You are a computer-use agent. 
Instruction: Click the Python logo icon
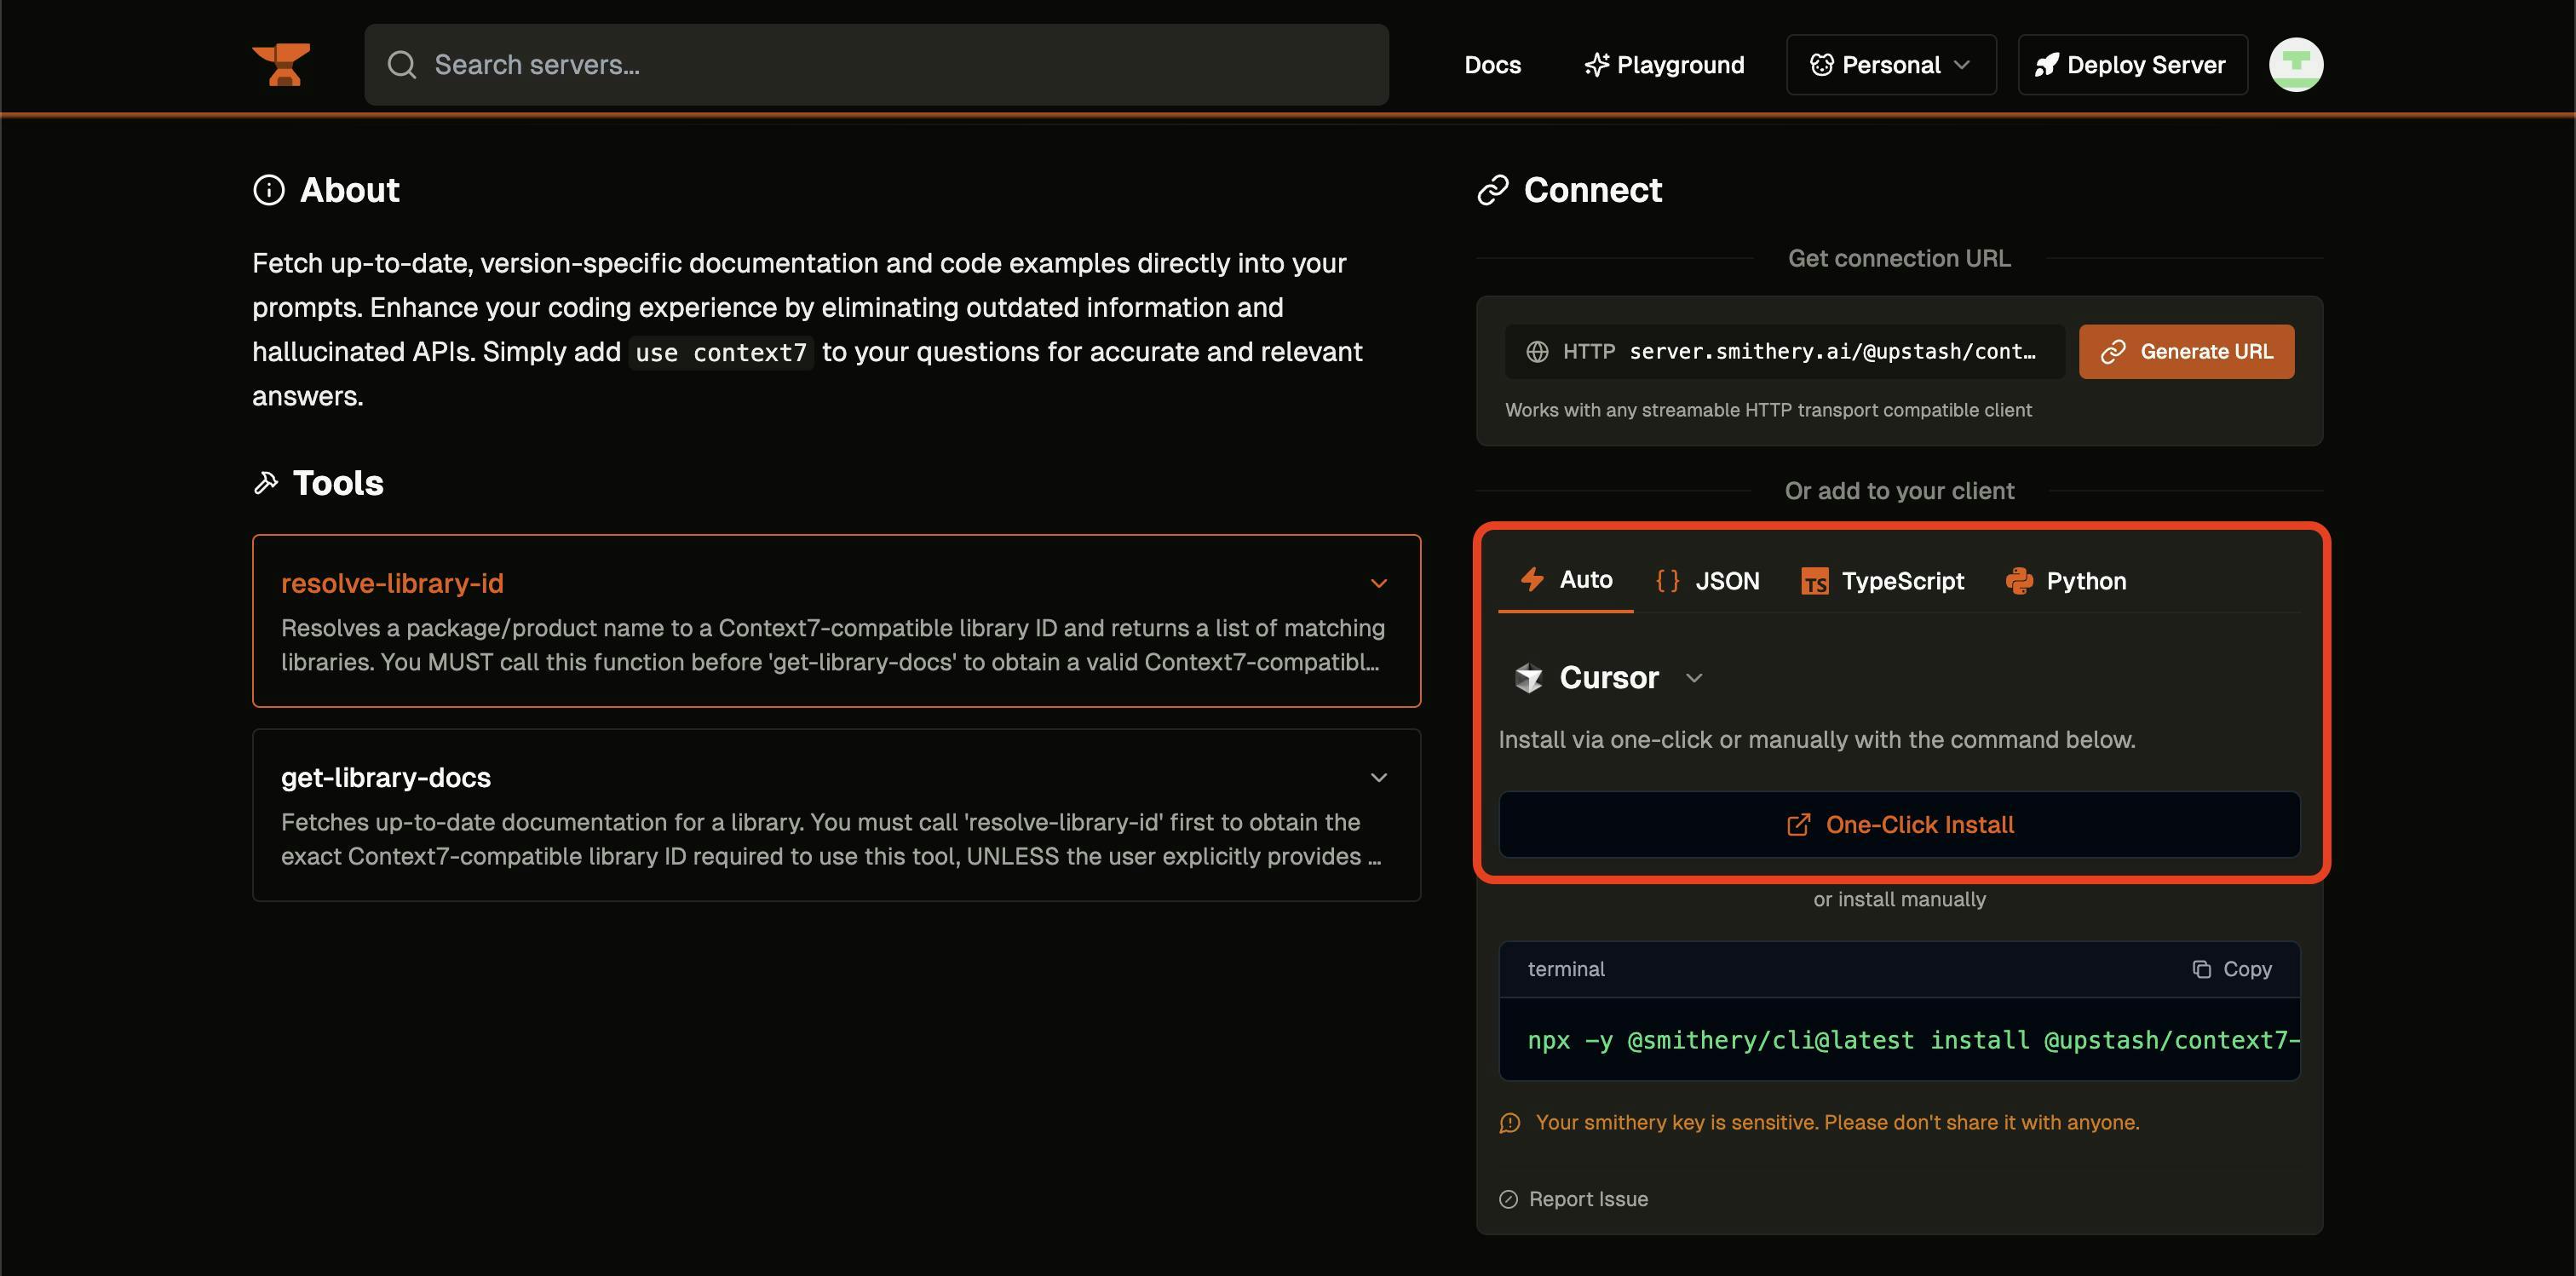click(x=2019, y=581)
